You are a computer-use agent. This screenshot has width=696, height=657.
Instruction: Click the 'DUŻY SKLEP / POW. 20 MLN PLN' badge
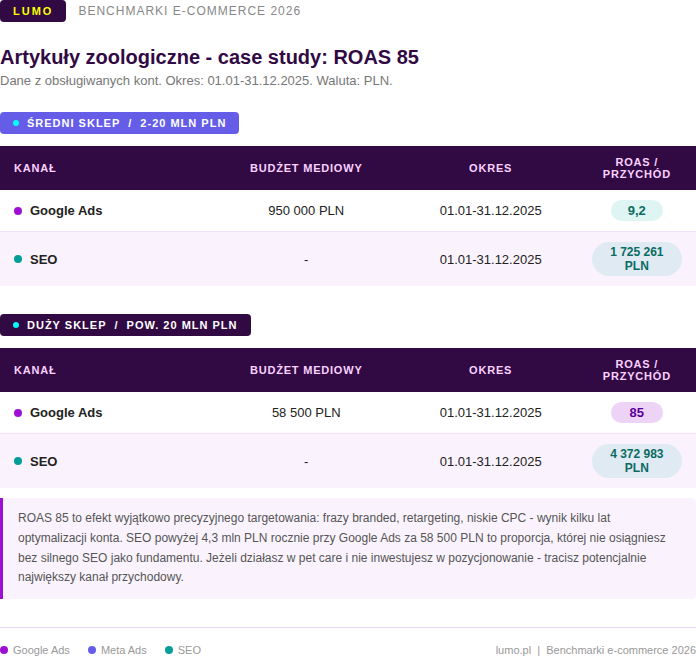pyautogui.click(x=125, y=325)
